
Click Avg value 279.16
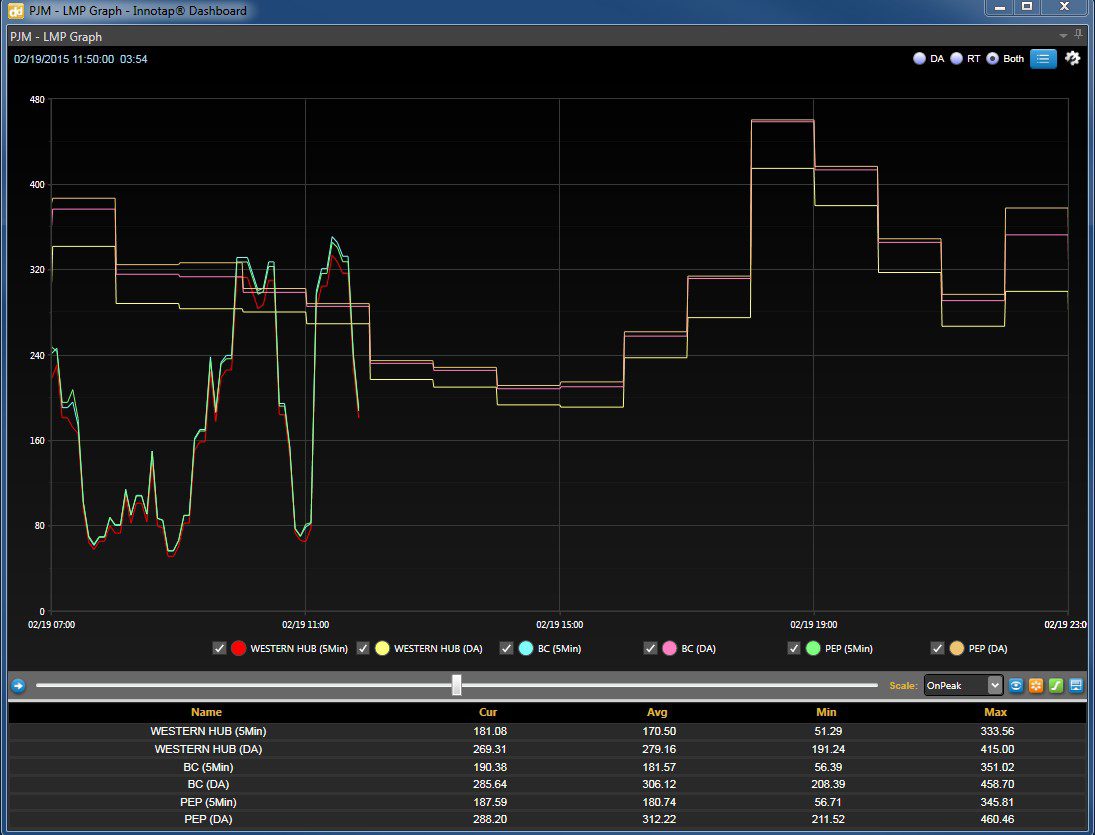click(659, 749)
